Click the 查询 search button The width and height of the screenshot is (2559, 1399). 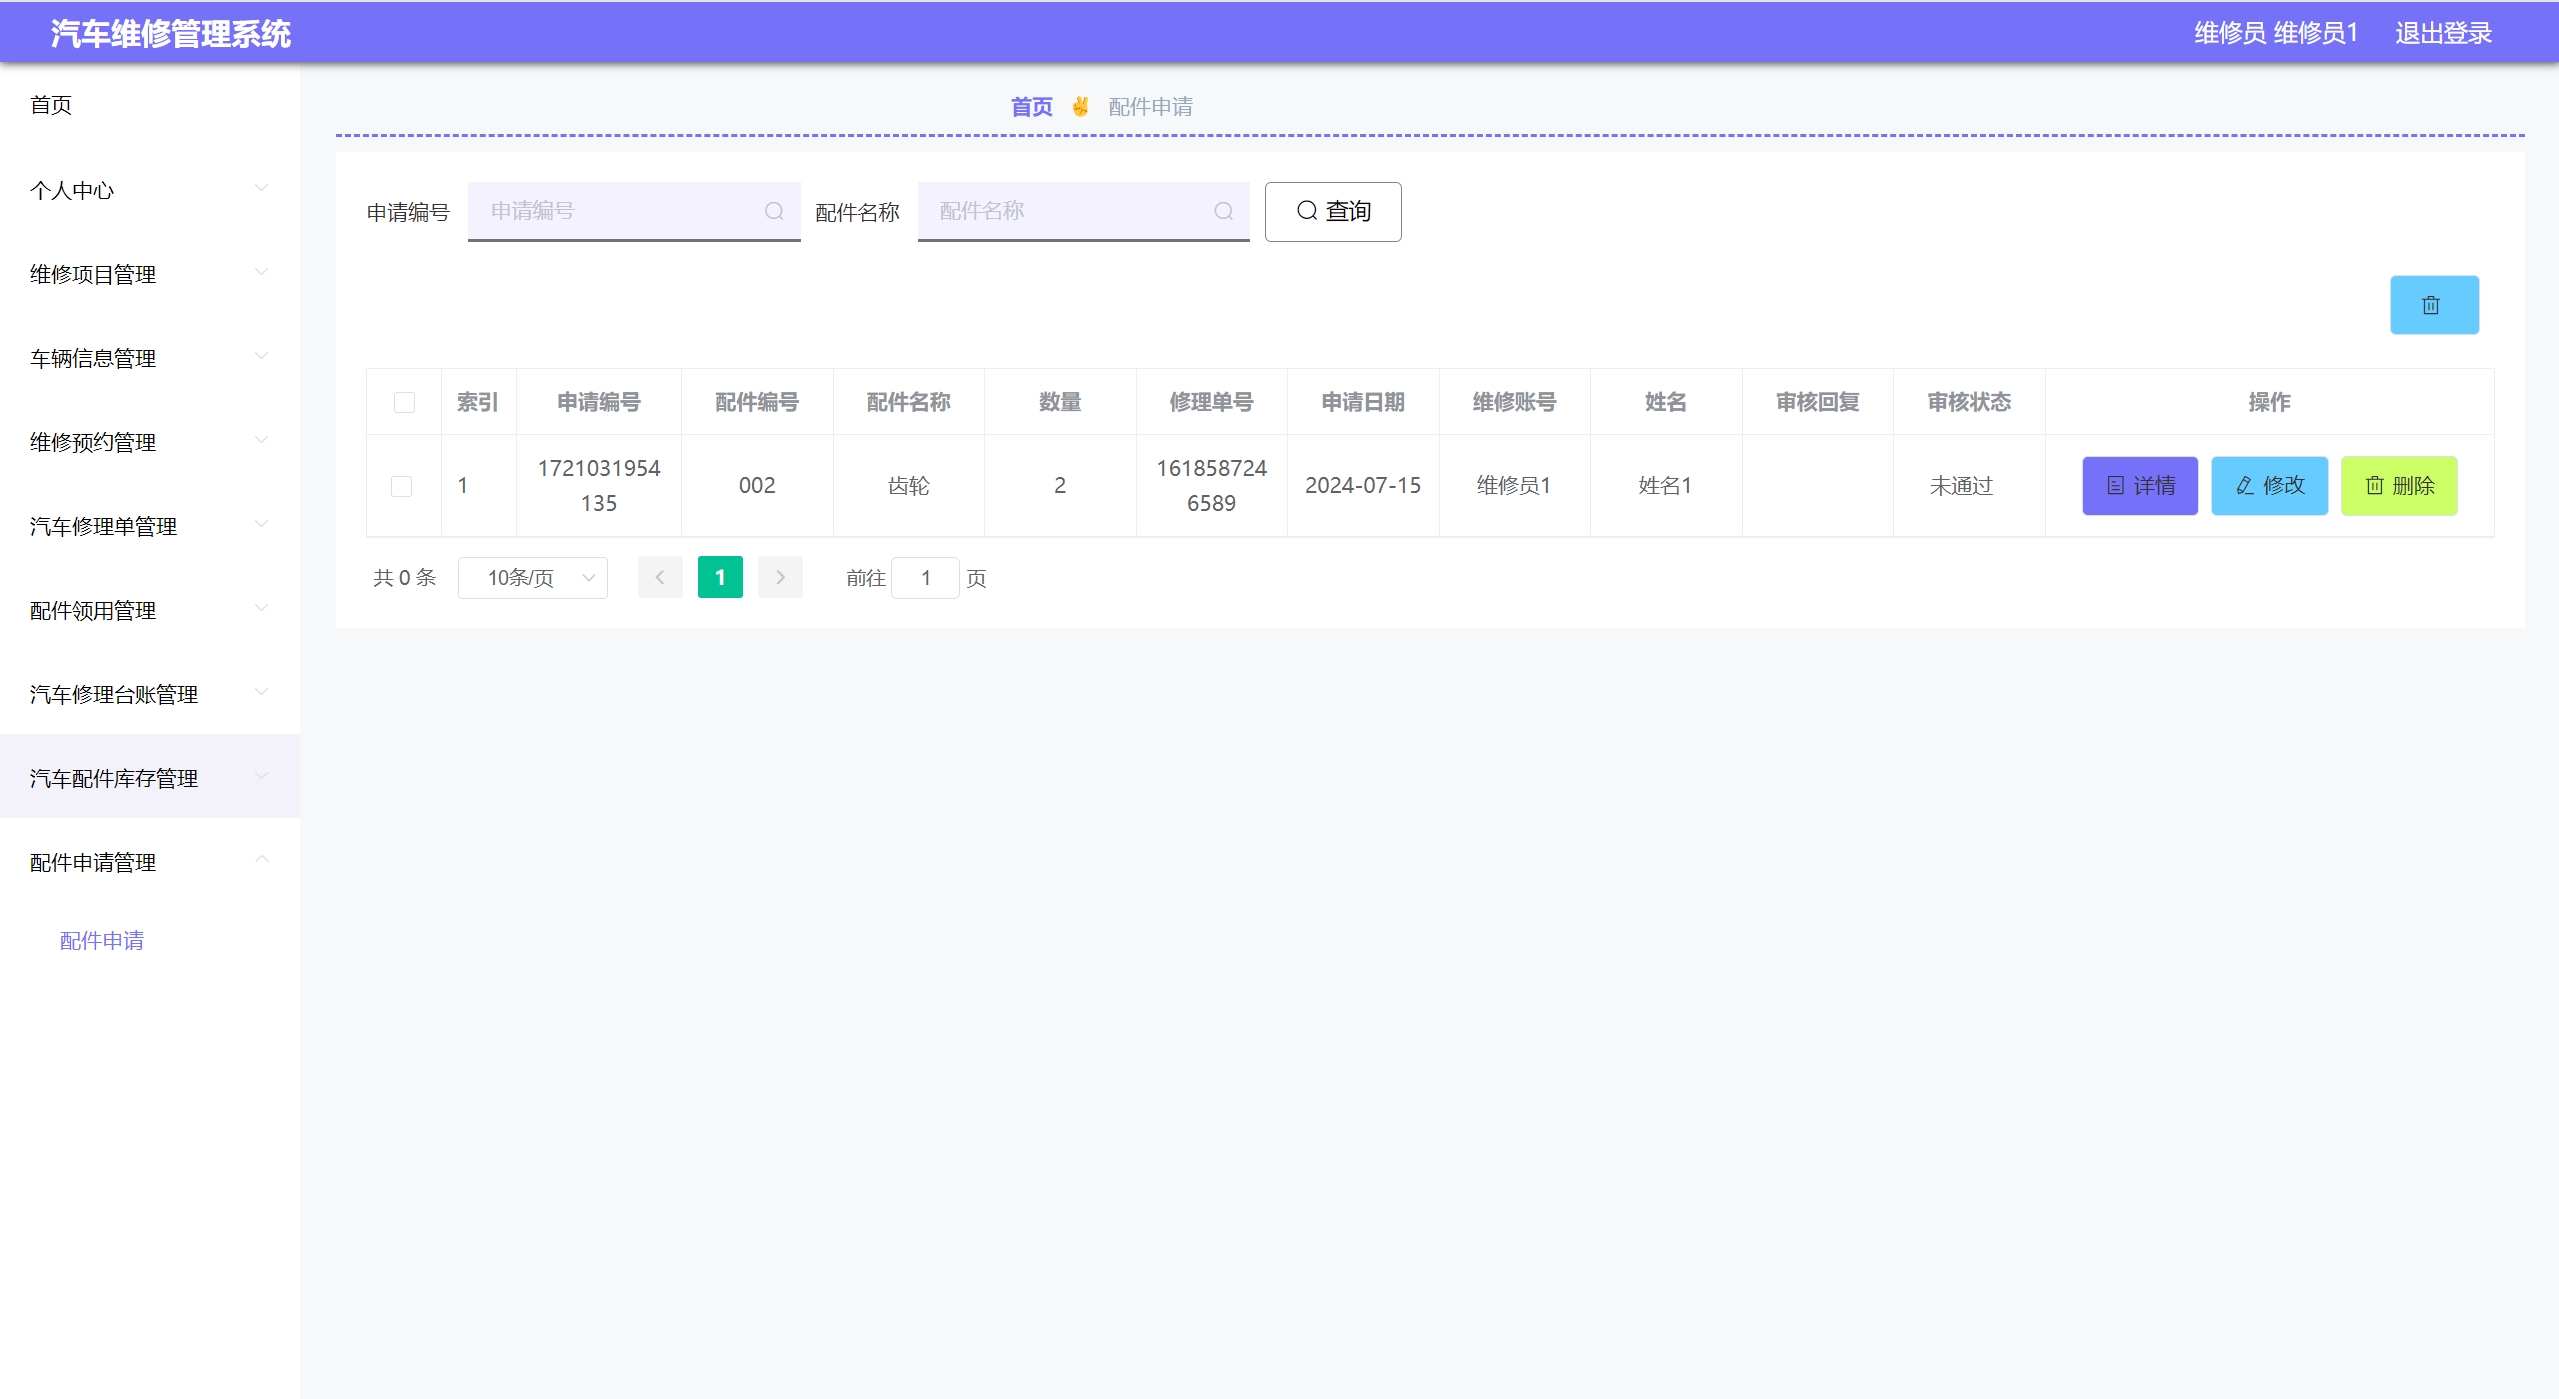point(1332,211)
